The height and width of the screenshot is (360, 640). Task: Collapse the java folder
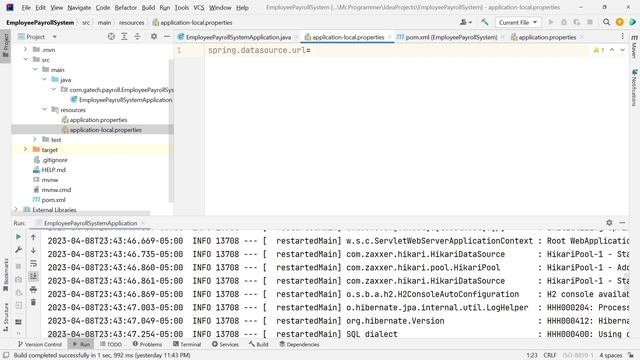pyautogui.click(x=44, y=80)
